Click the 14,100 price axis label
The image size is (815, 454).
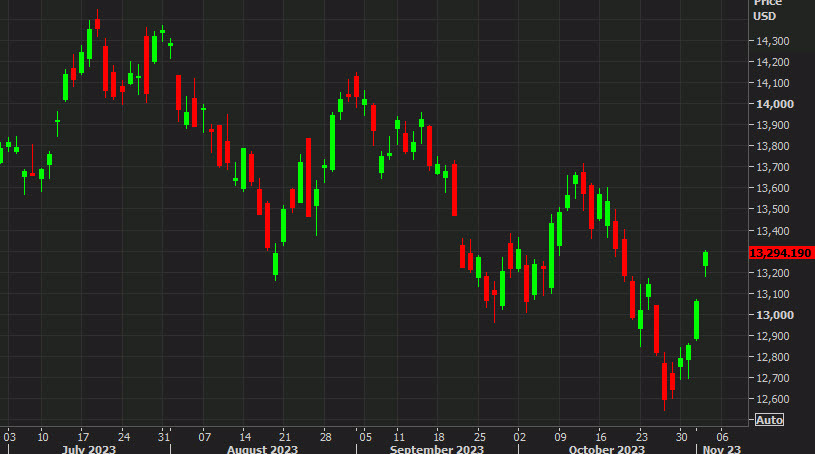(772, 83)
